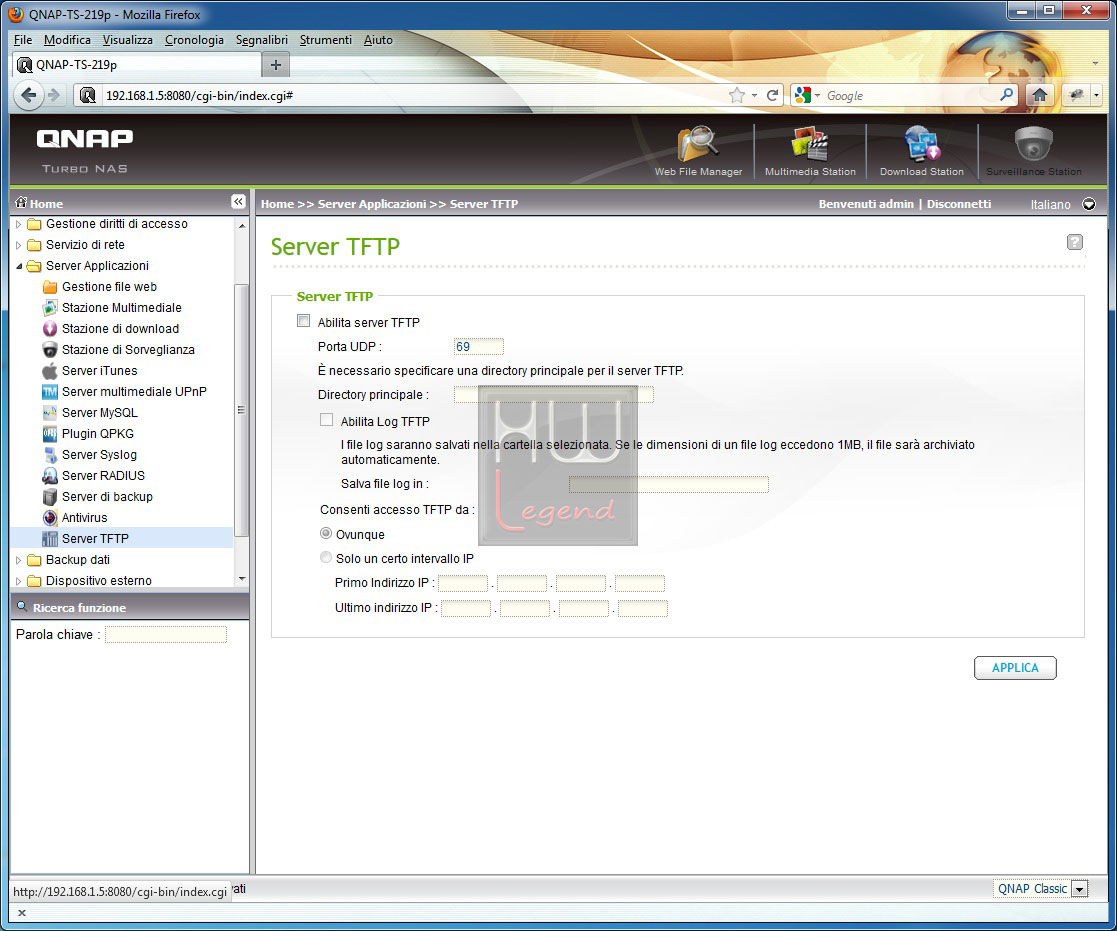Click the sidebar tree scroll down arrow
This screenshot has width=1117, height=931.
click(x=242, y=579)
